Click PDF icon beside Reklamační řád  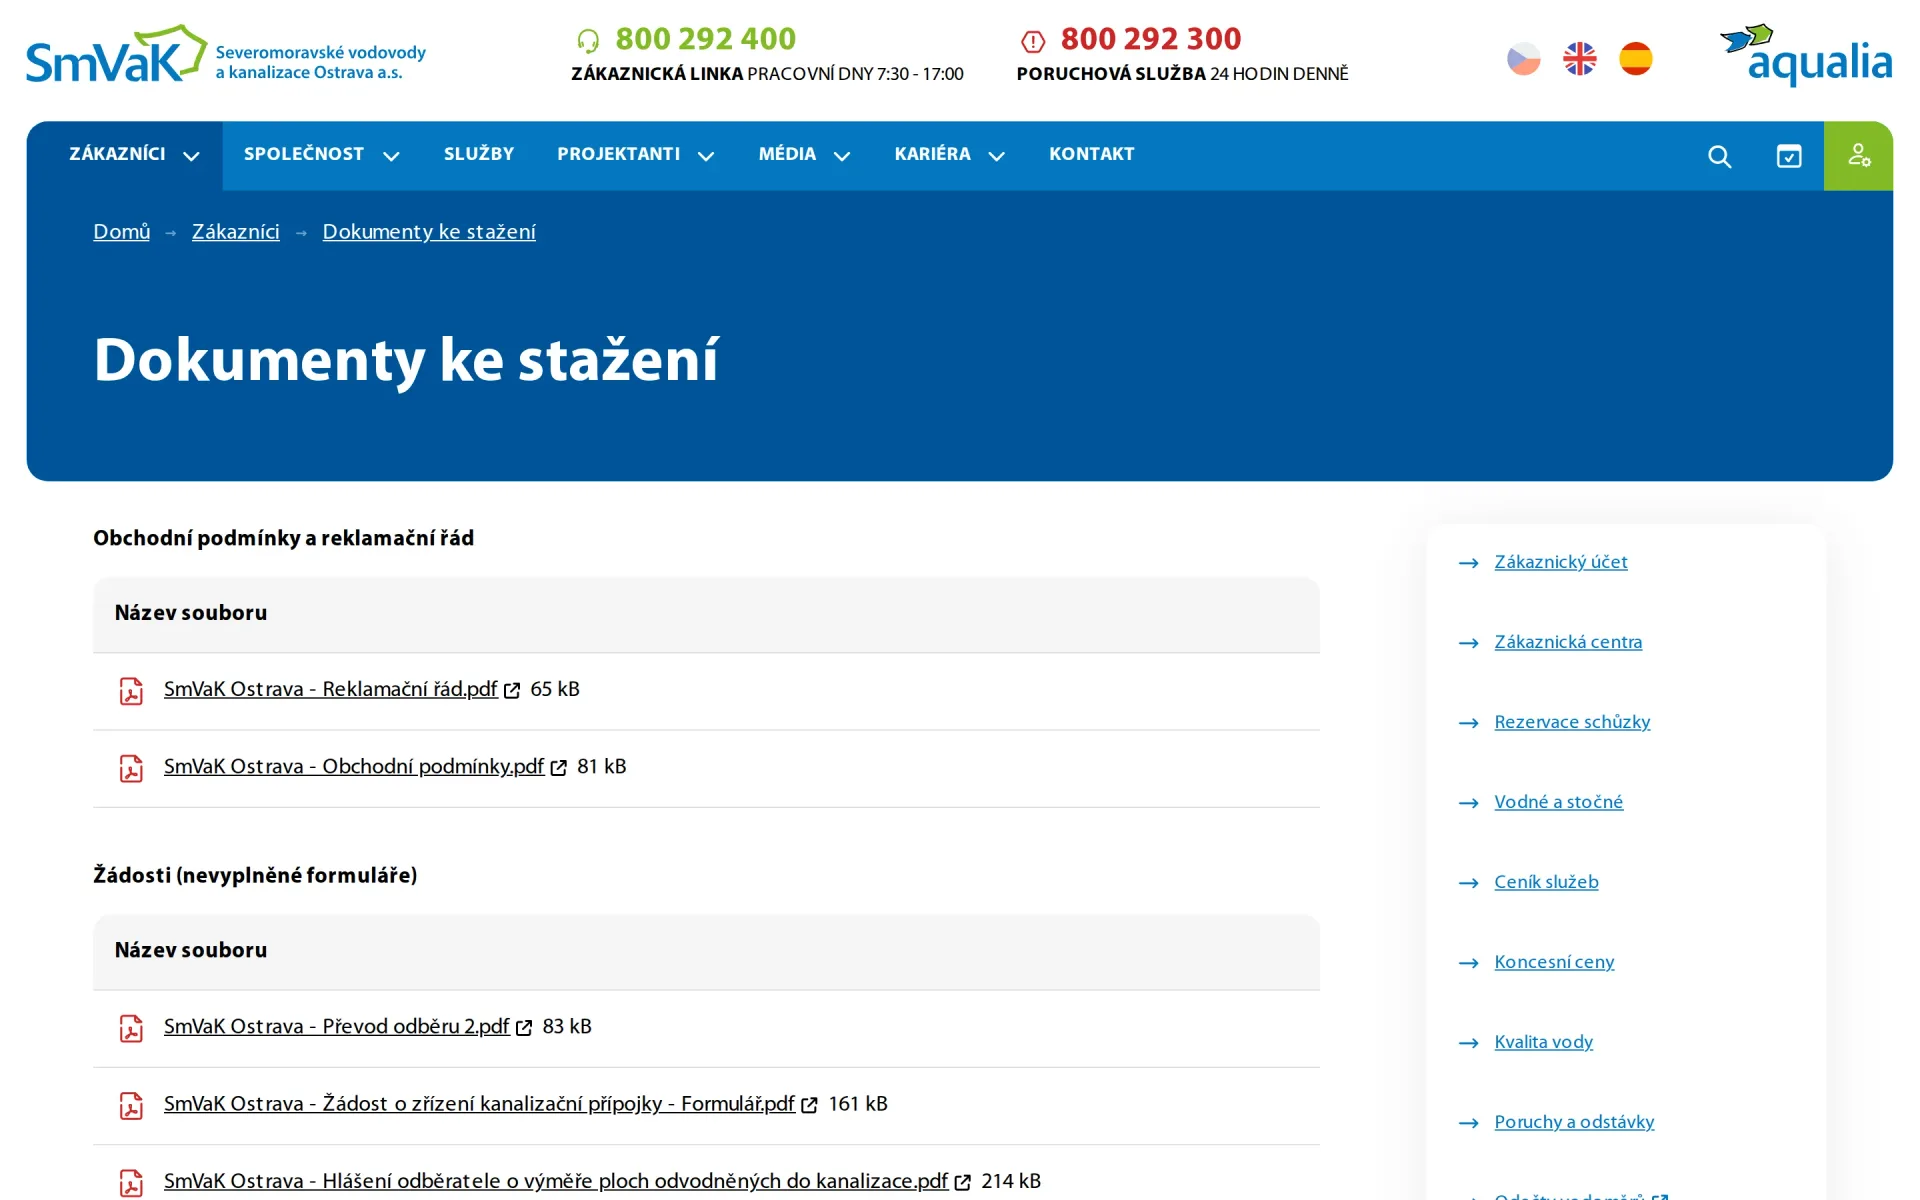pyautogui.click(x=131, y=691)
